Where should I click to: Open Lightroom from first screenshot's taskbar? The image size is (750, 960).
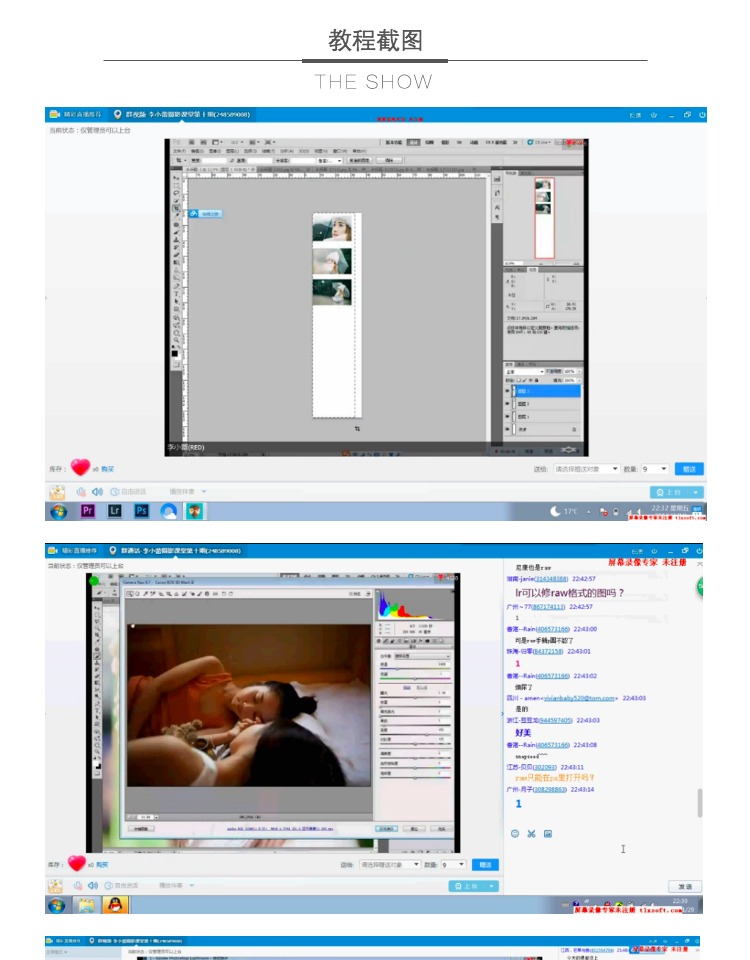[x=114, y=511]
